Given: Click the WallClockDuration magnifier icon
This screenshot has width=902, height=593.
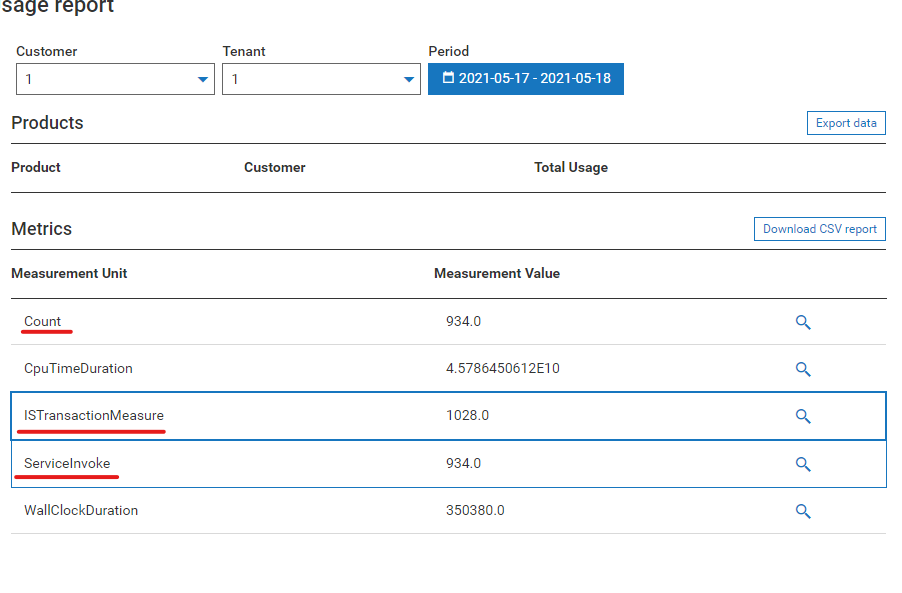Looking at the screenshot, I should 802,511.
